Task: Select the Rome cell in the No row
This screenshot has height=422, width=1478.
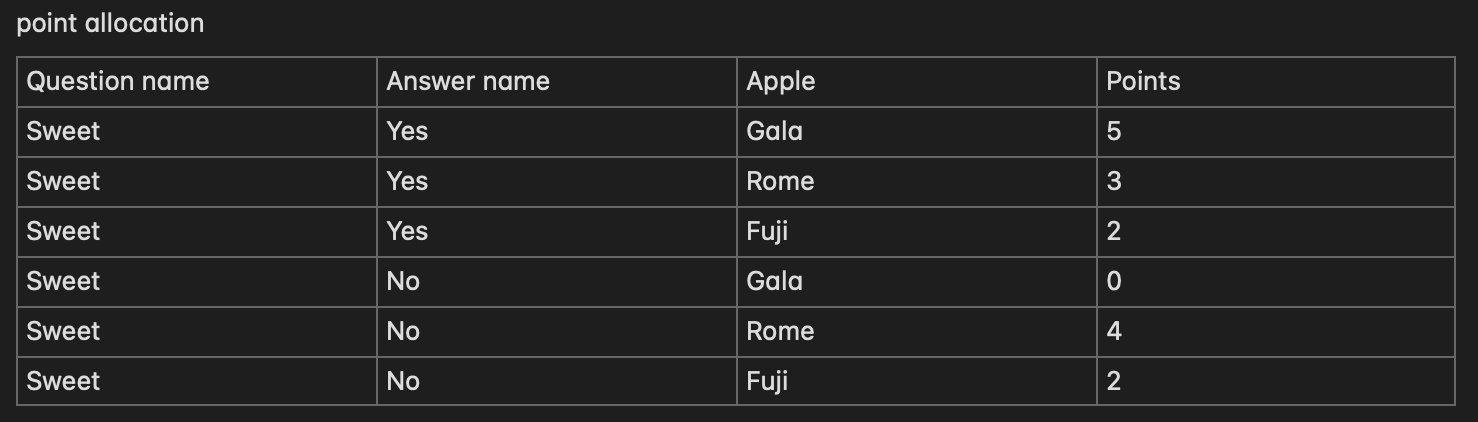Action: [780, 331]
